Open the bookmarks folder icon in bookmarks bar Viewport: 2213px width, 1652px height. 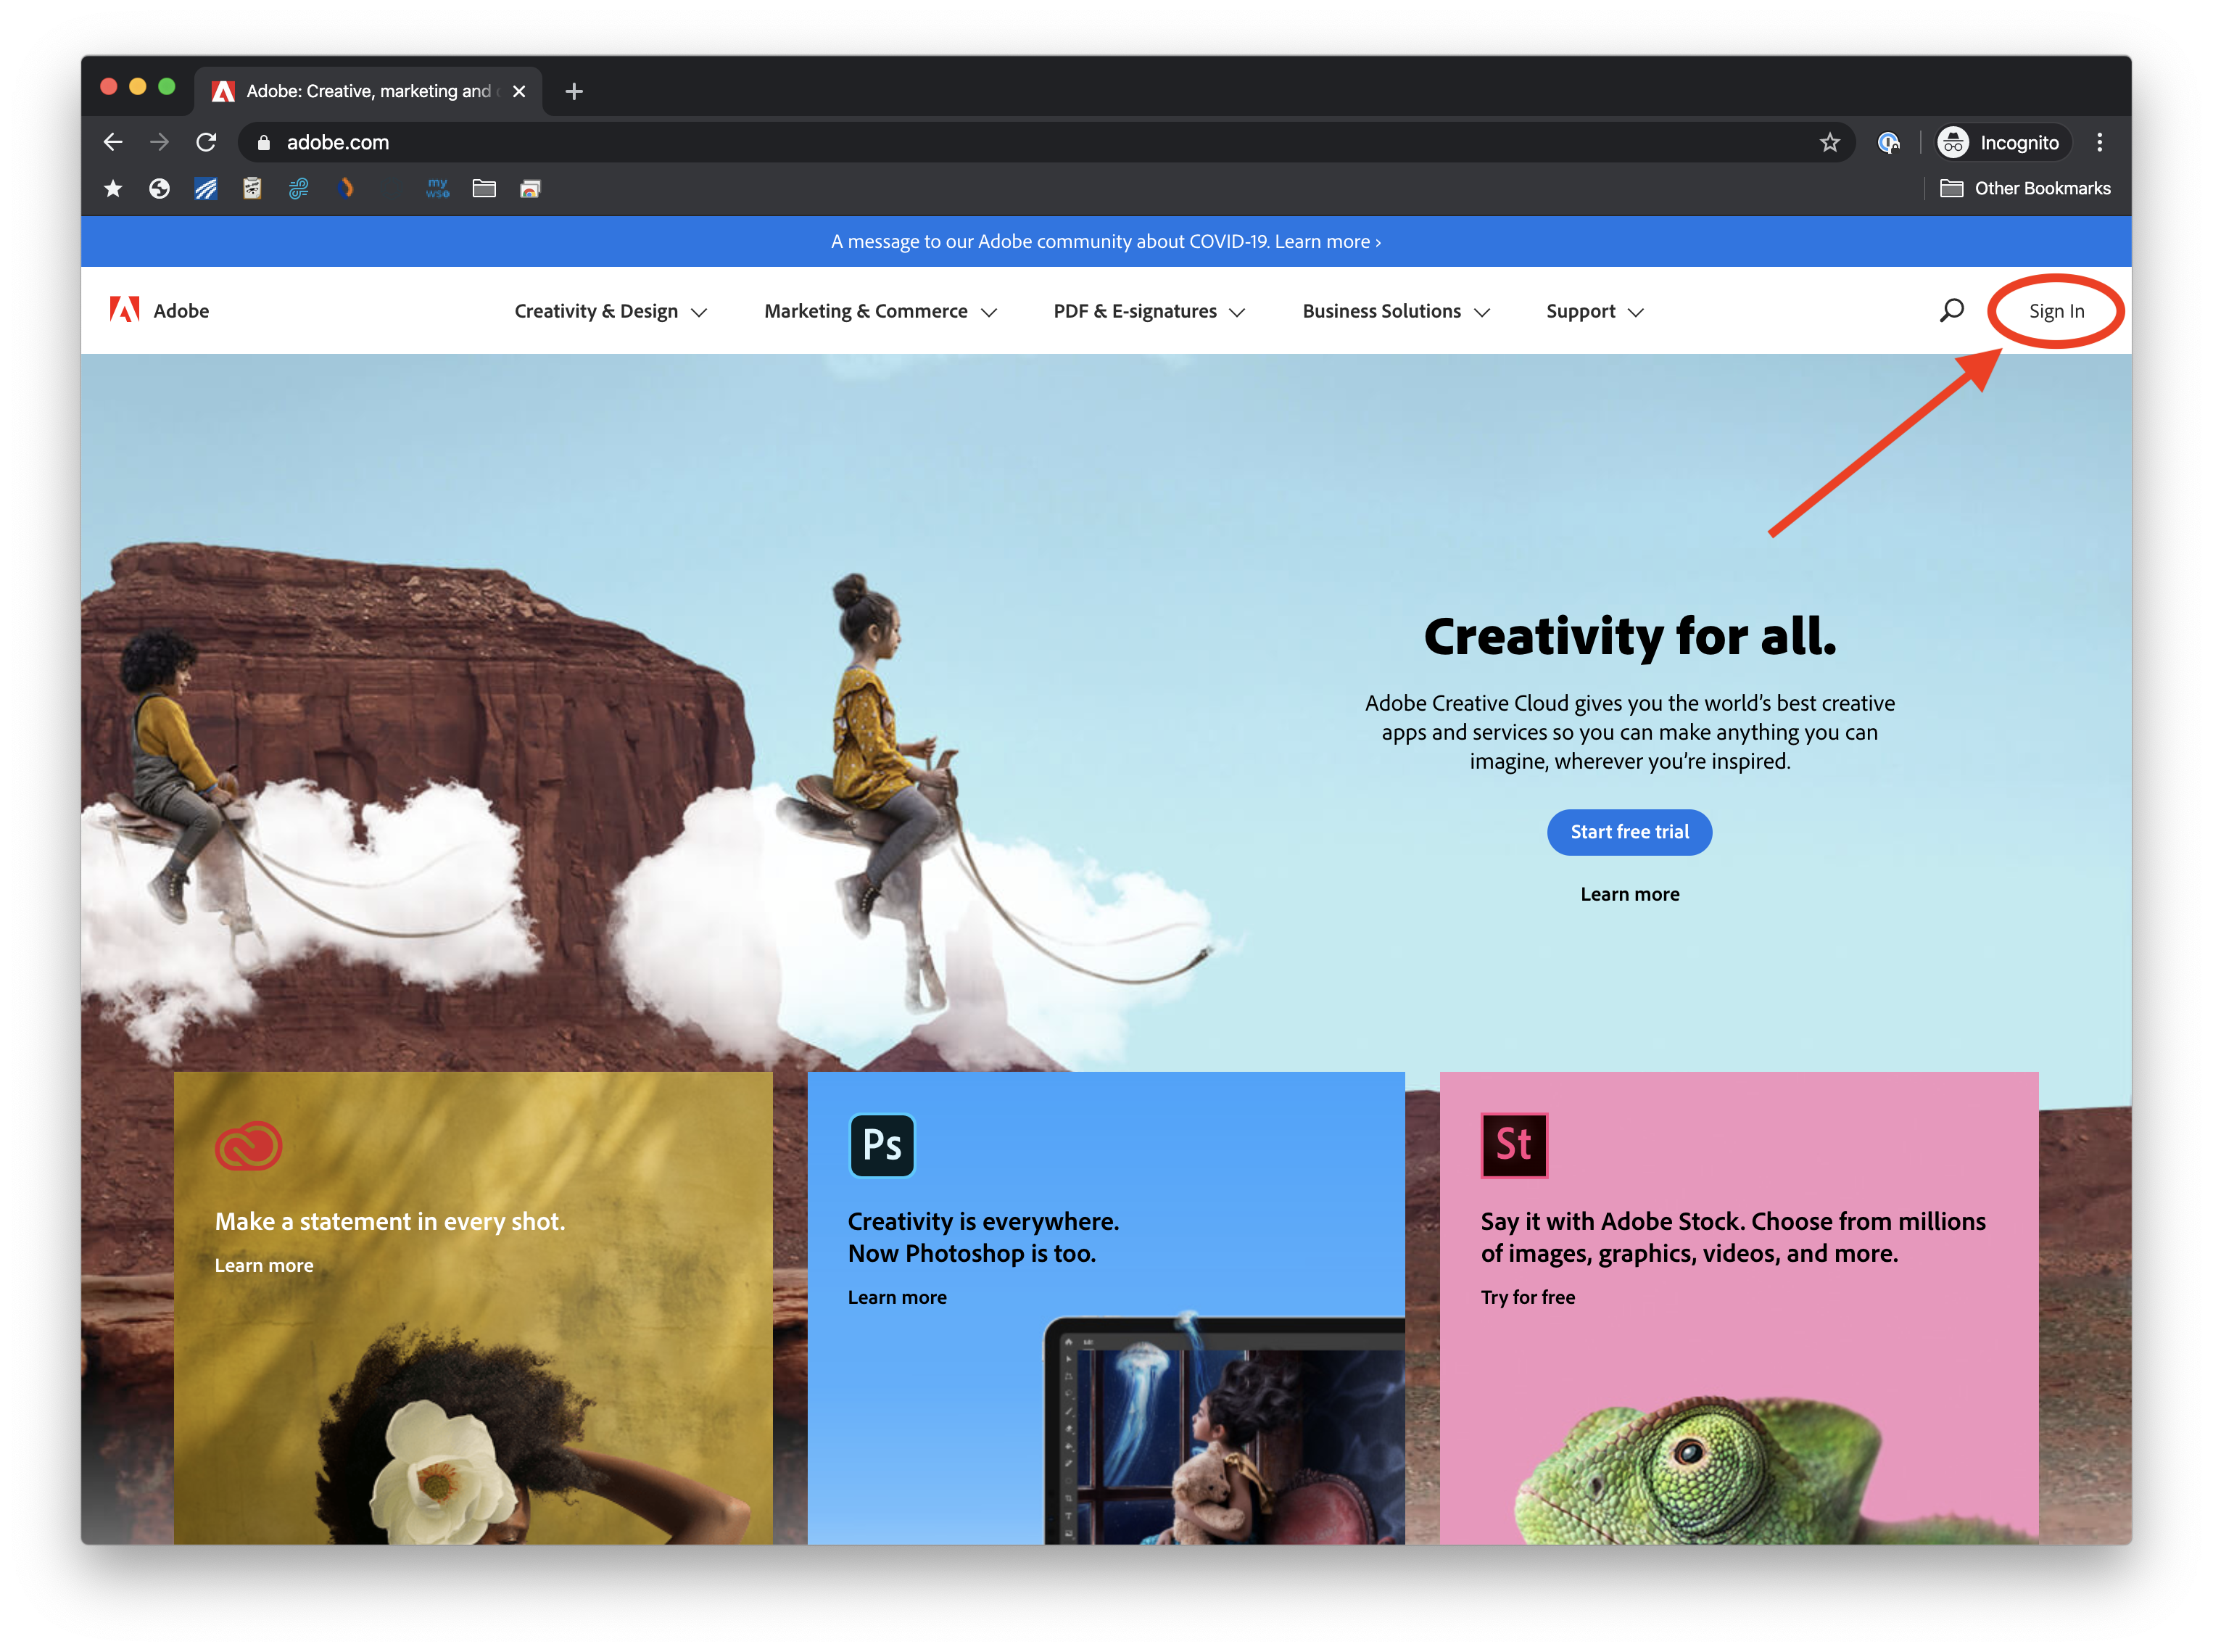coord(484,188)
